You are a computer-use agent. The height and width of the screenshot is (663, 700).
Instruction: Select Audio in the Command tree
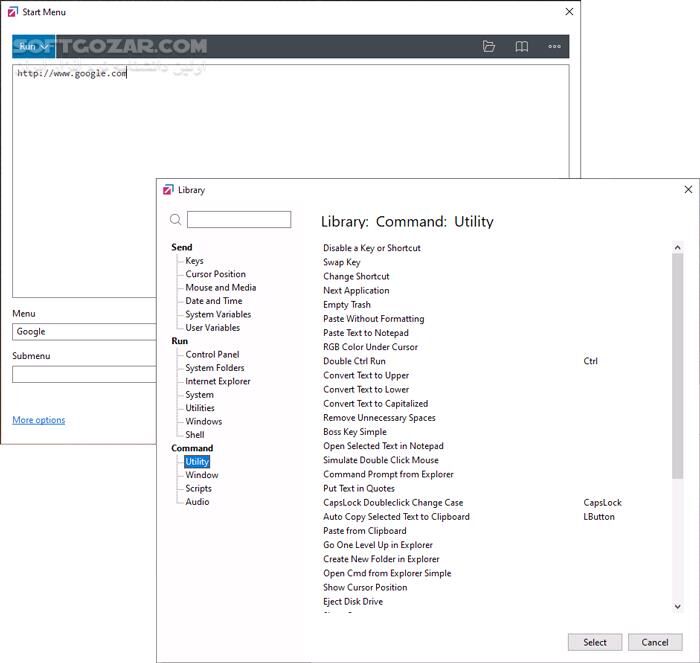click(197, 502)
